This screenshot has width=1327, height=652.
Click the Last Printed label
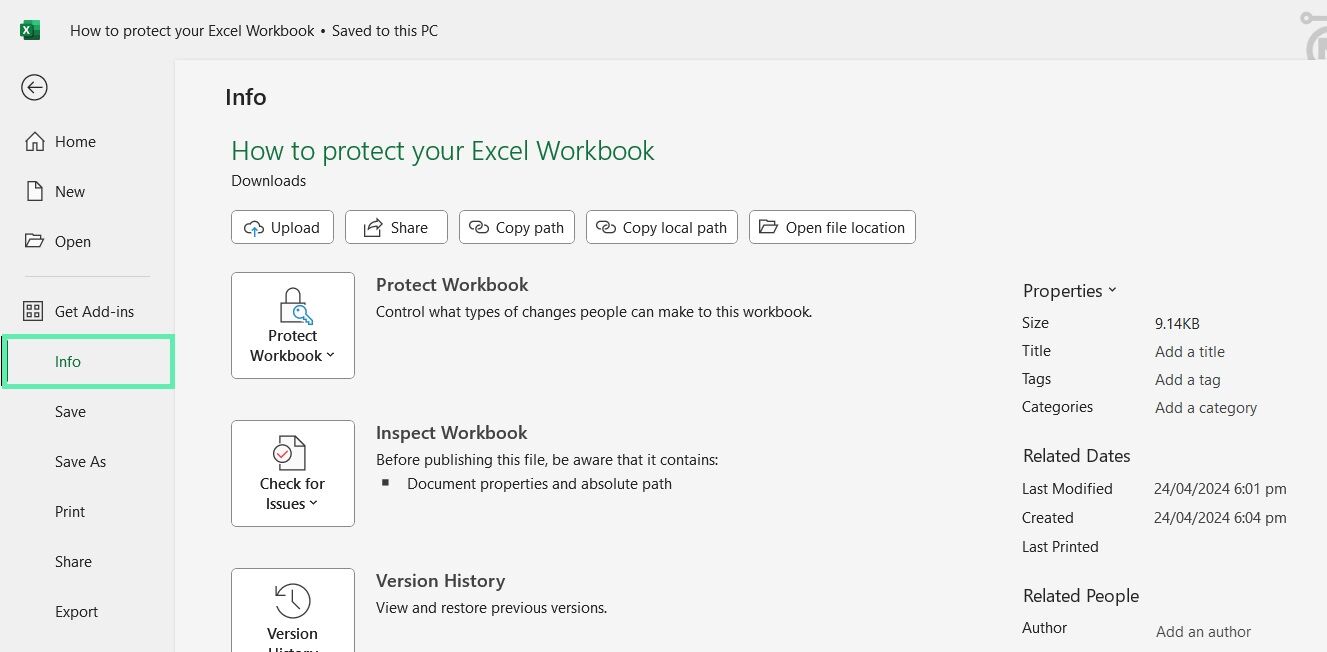[1060, 547]
